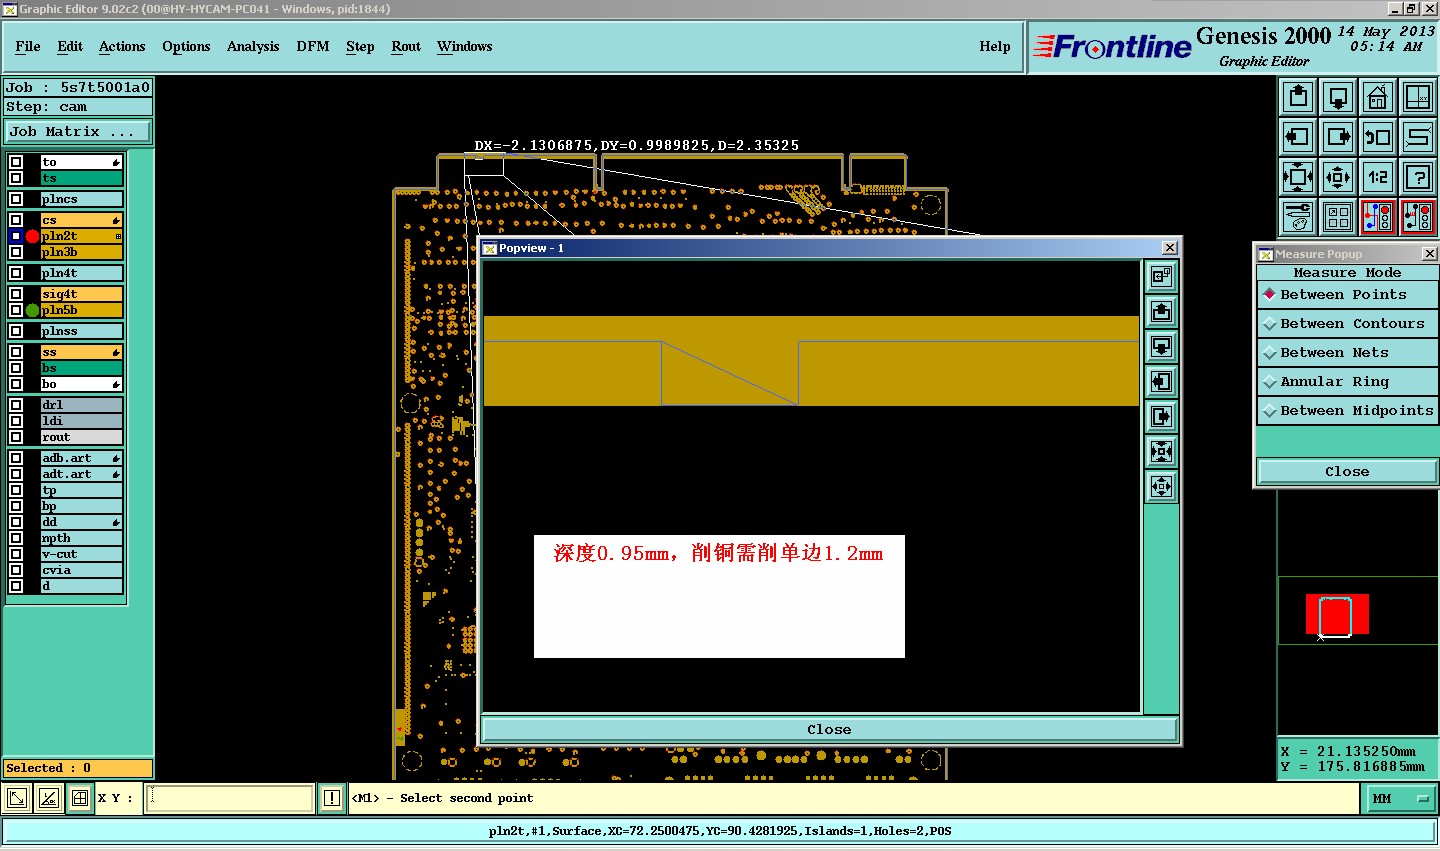This screenshot has width=1440, height=851.
Task: Pan up in the Popview window
Action: point(1161,312)
